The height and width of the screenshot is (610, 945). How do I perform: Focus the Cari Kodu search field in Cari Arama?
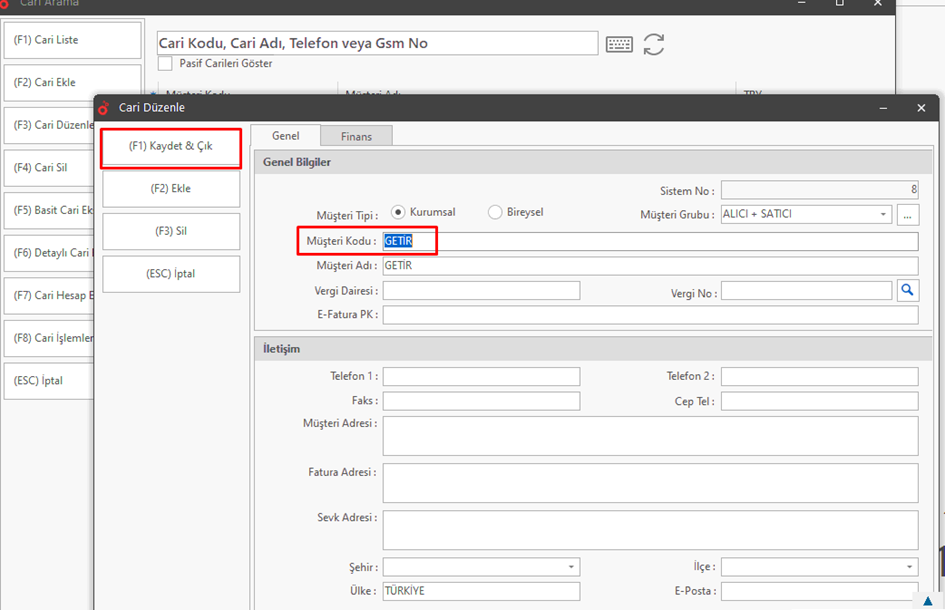[377, 43]
